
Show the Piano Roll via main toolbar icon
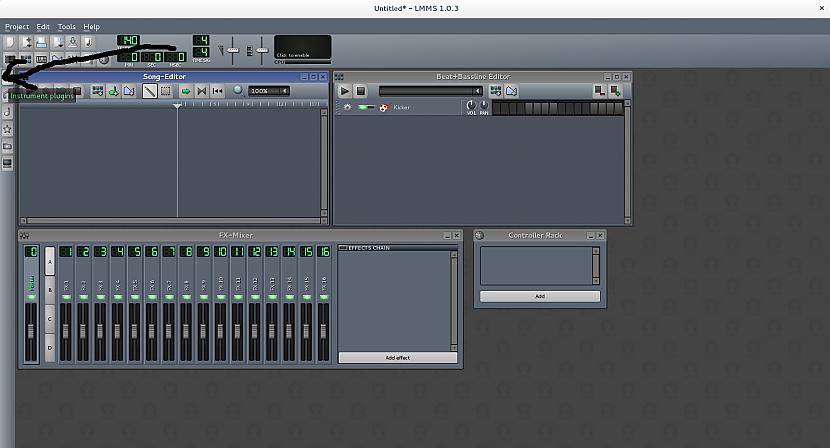41,59
